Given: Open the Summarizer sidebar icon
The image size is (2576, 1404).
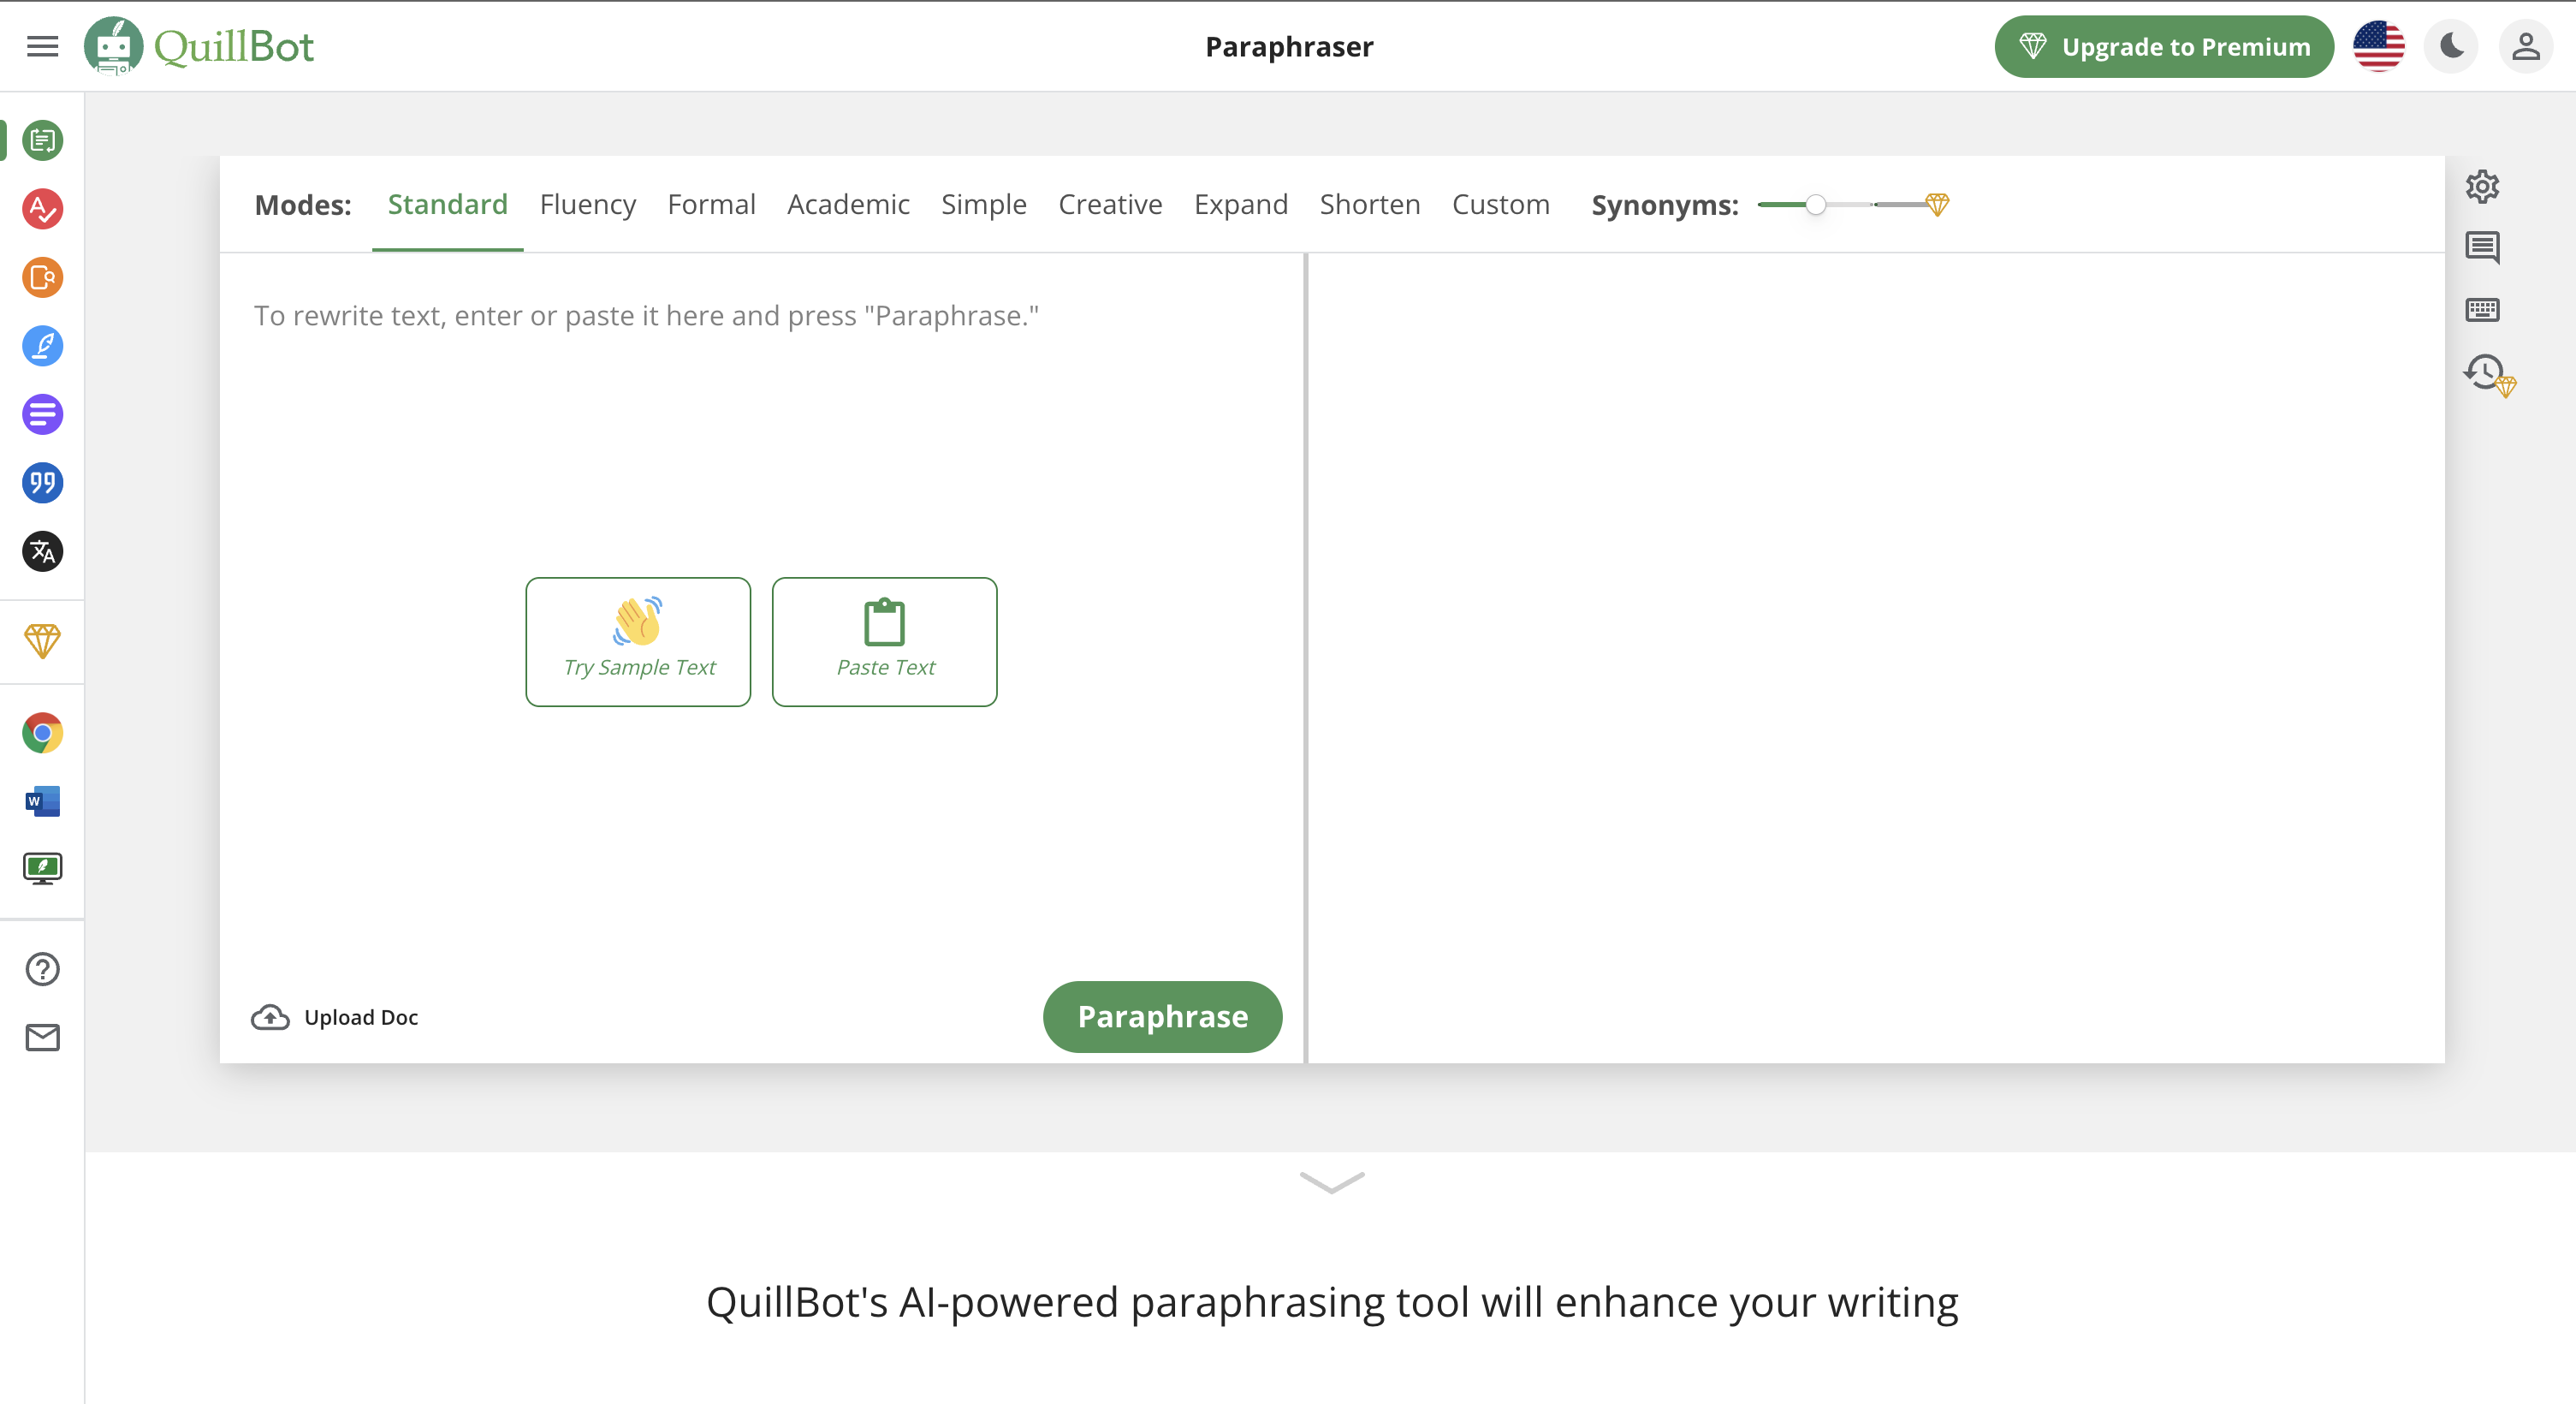Looking at the screenshot, I should (42, 414).
